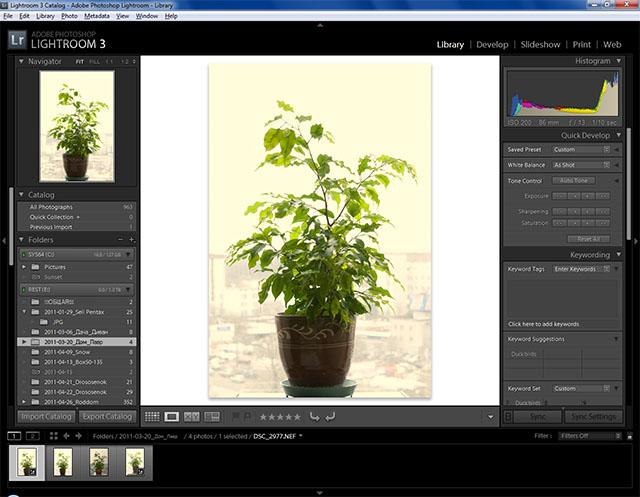
Task: Switch to the Slideshow module
Action: point(540,44)
